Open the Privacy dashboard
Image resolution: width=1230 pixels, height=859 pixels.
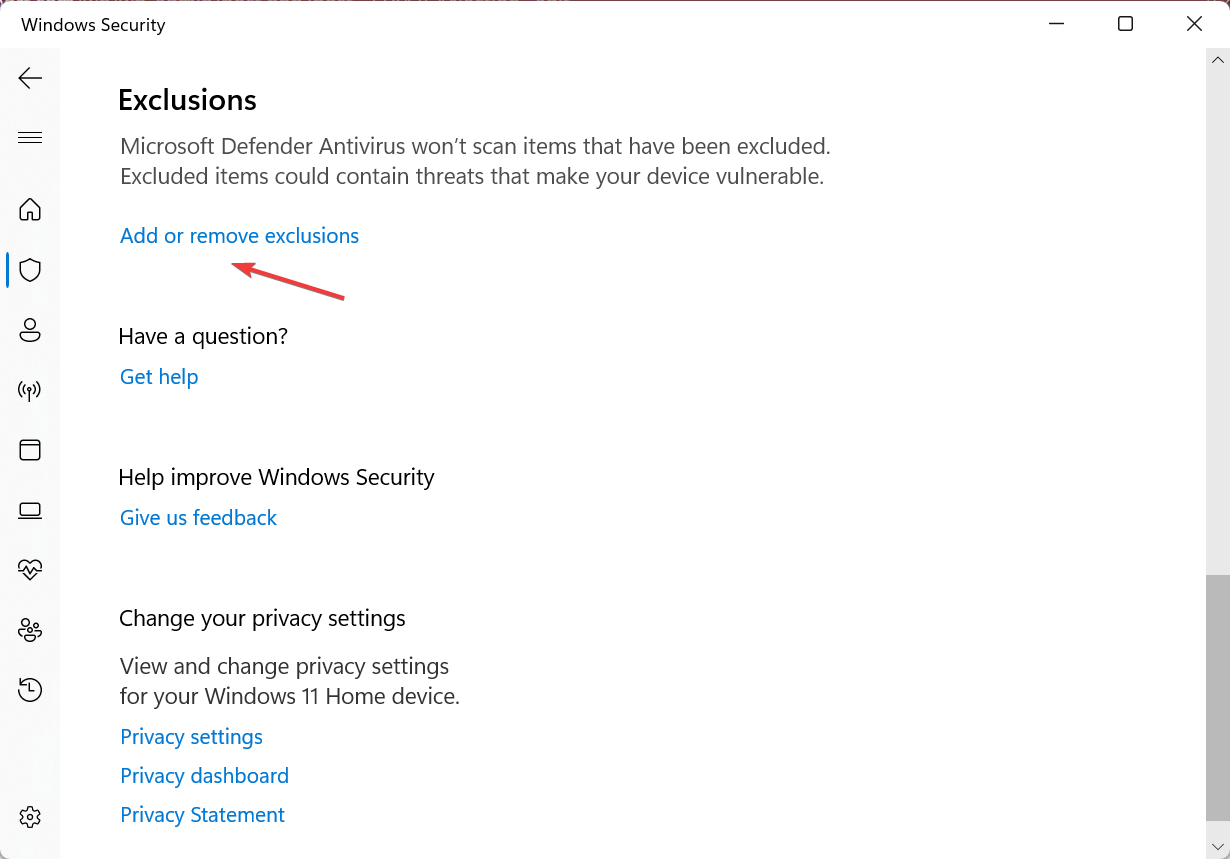point(204,775)
